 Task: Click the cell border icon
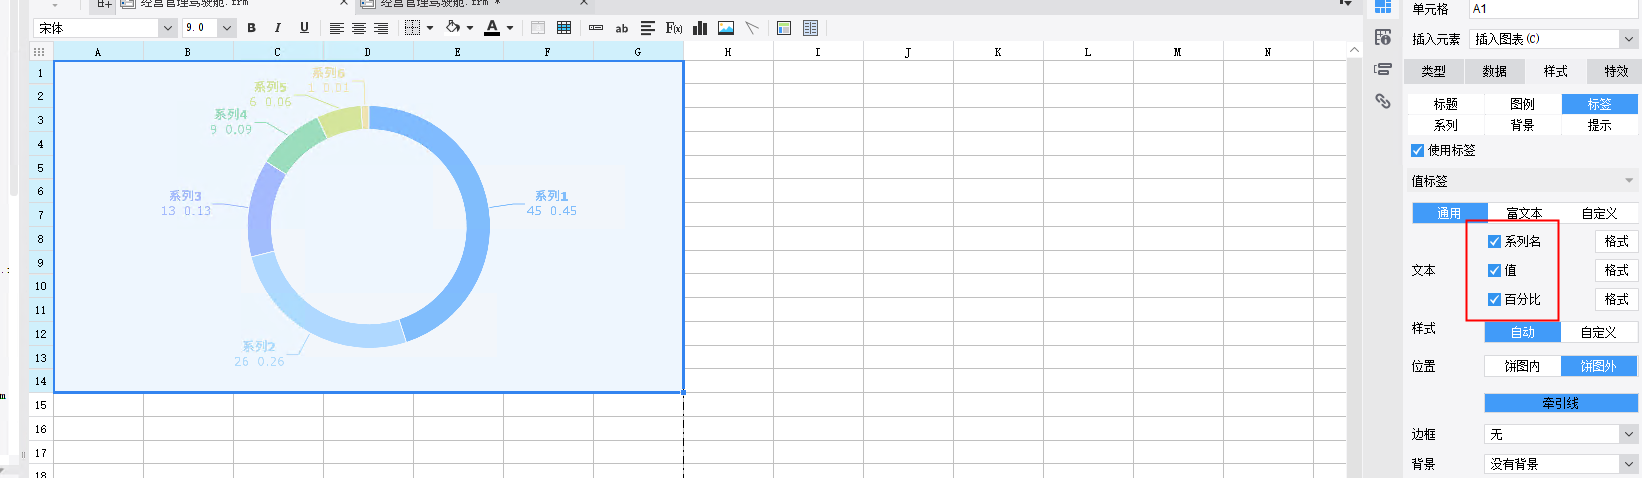(412, 28)
